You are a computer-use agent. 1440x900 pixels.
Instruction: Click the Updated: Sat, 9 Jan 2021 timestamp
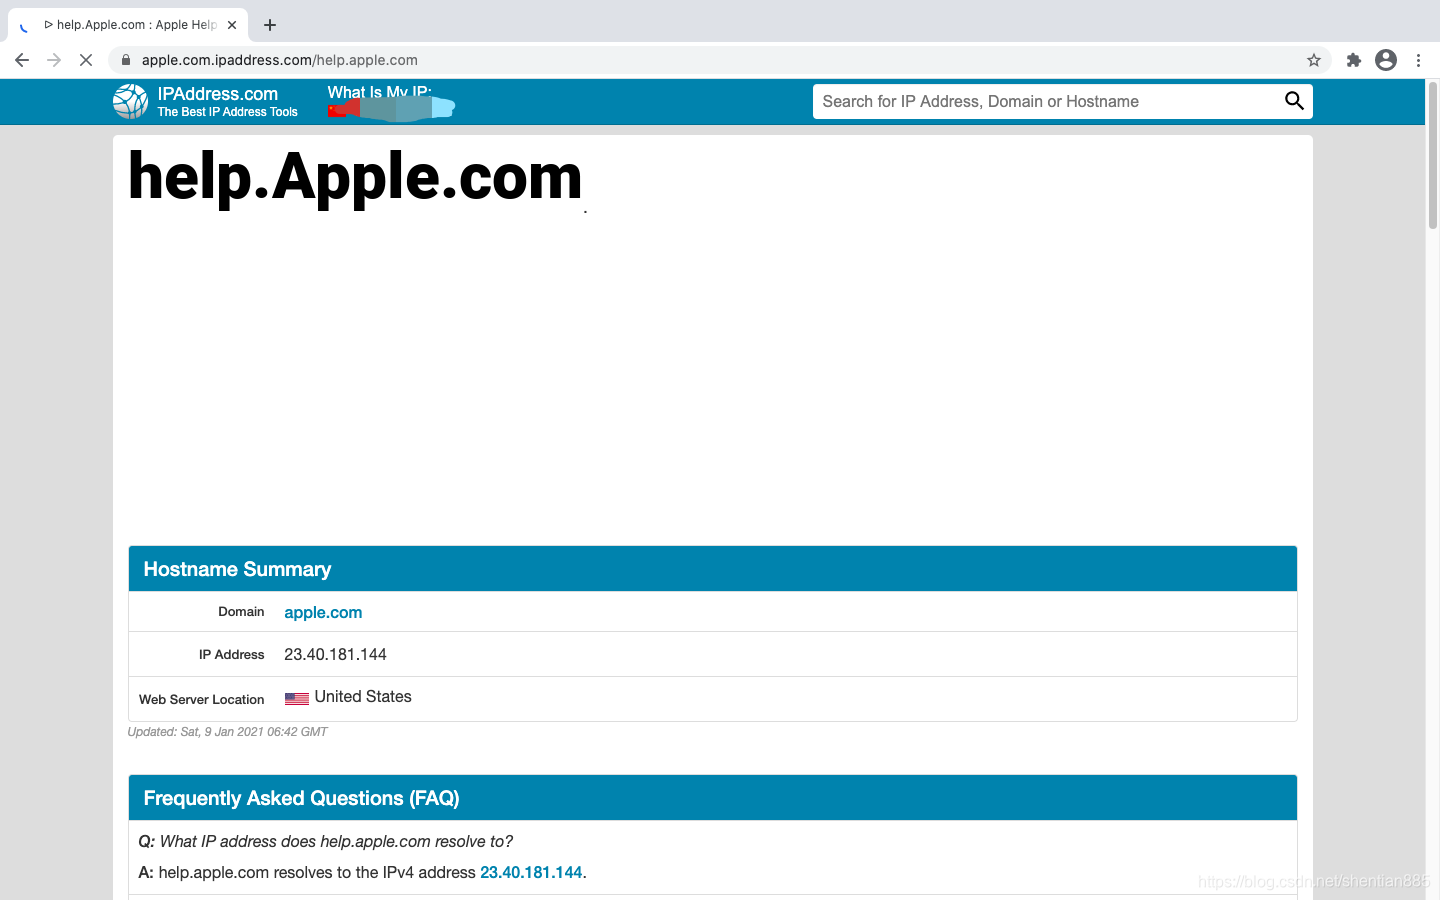(227, 732)
